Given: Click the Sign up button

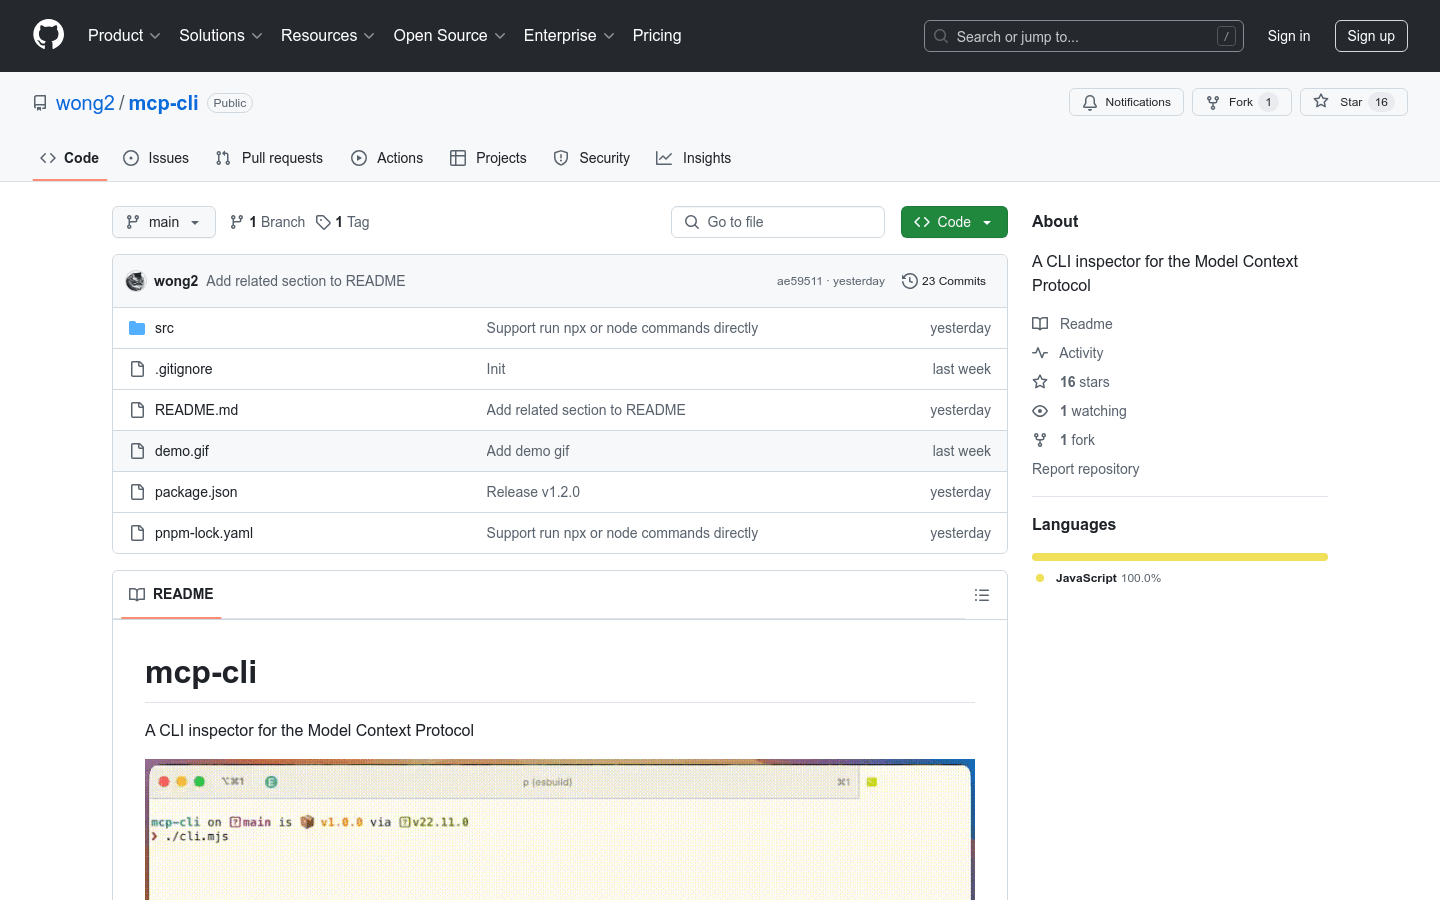Looking at the screenshot, I should [1371, 36].
